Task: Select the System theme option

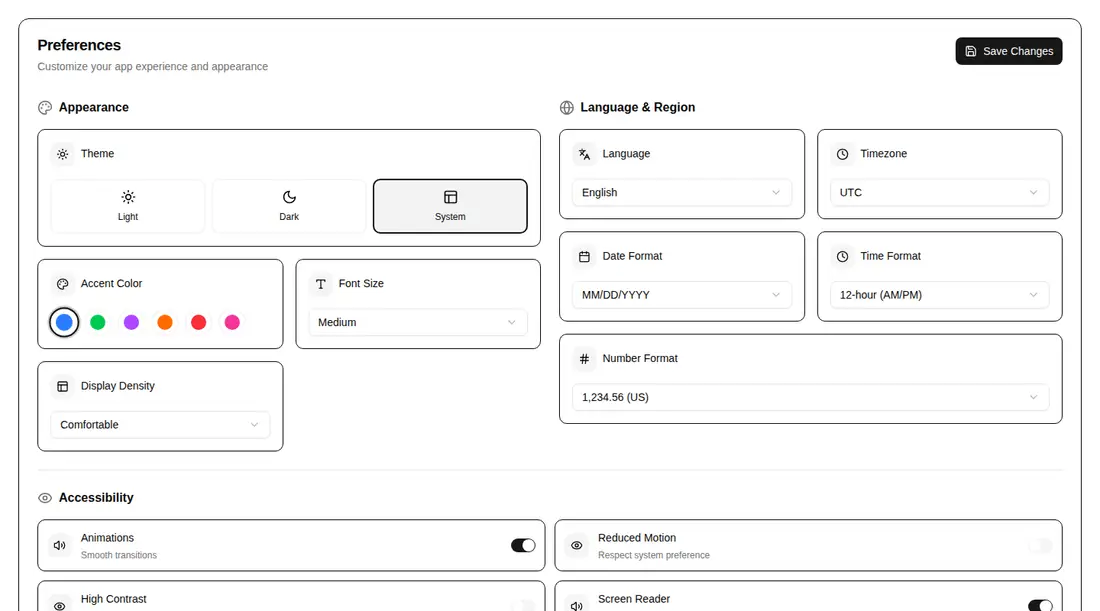Action: pyautogui.click(x=450, y=206)
